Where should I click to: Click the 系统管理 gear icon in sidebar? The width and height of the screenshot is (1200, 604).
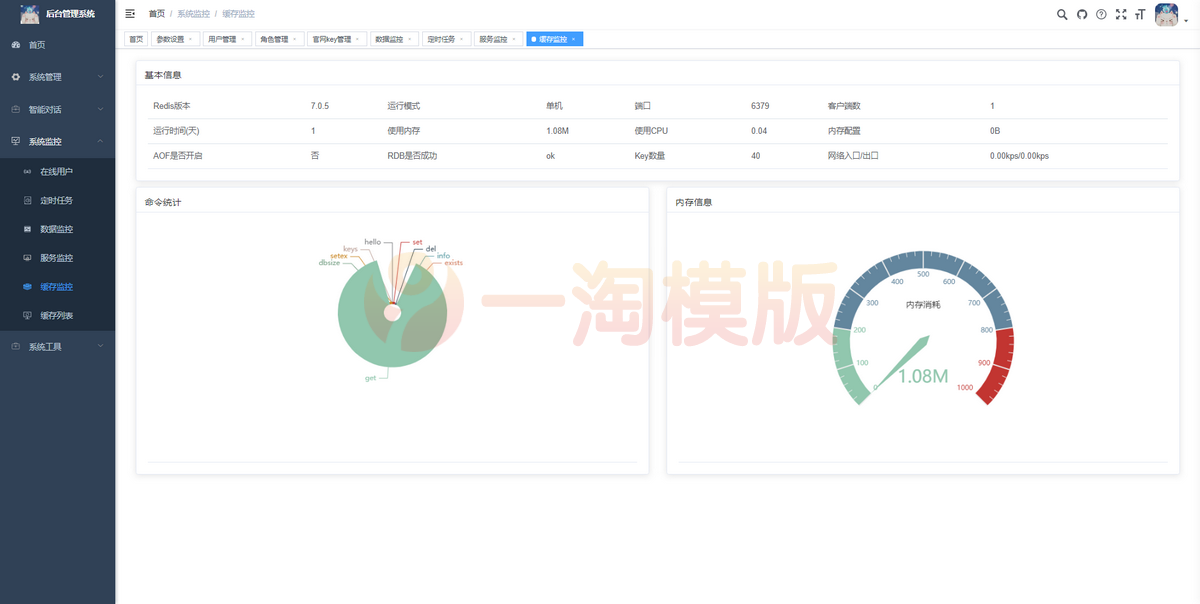click(16, 77)
